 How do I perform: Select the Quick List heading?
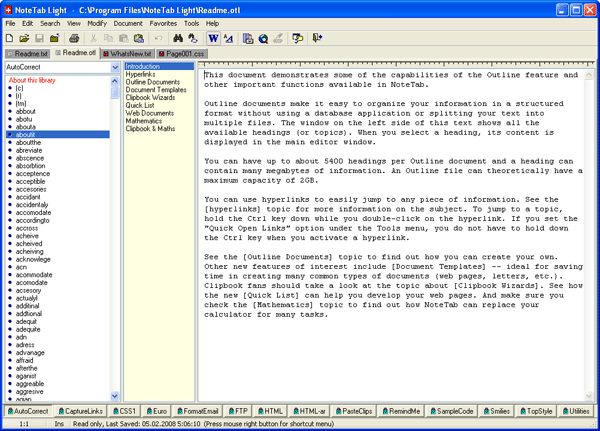[x=140, y=105]
